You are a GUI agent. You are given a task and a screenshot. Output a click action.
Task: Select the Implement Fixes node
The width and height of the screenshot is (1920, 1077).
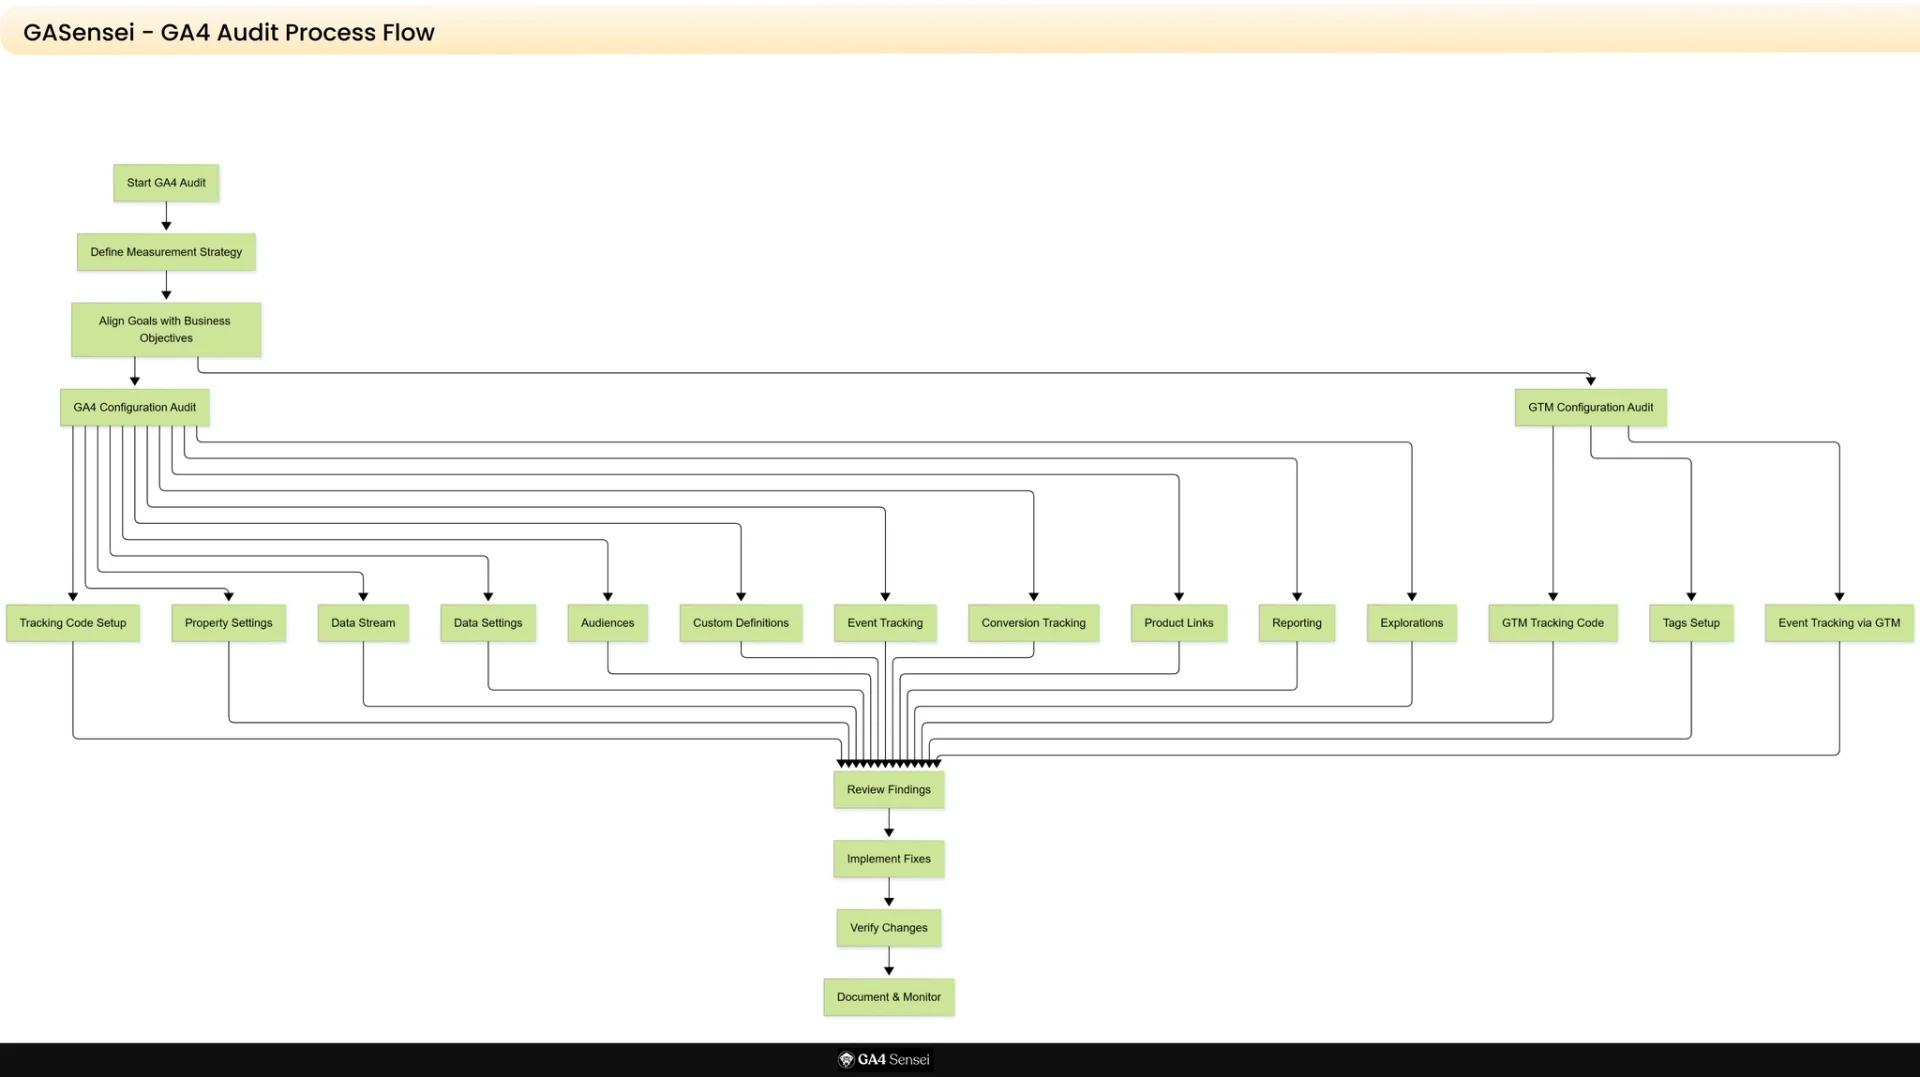(x=888, y=859)
